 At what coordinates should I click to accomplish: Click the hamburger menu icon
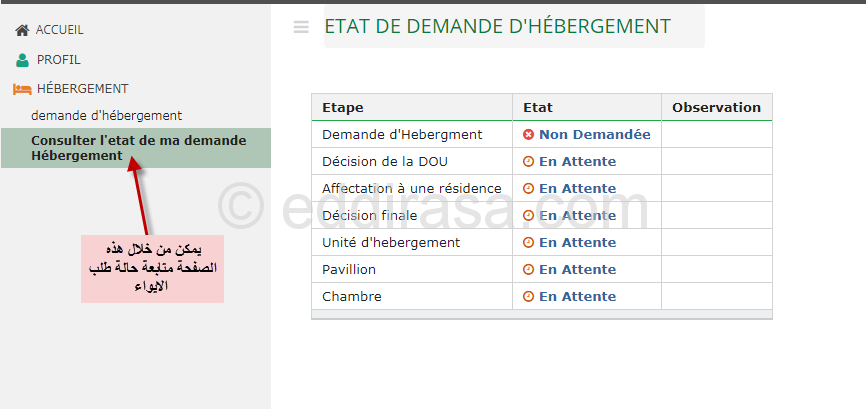pos(301,27)
